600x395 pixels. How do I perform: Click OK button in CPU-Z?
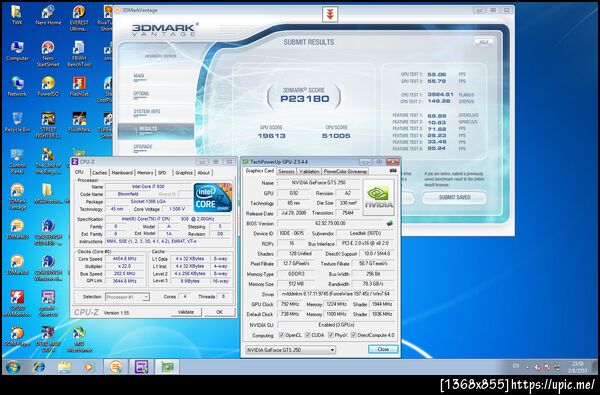point(219,312)
